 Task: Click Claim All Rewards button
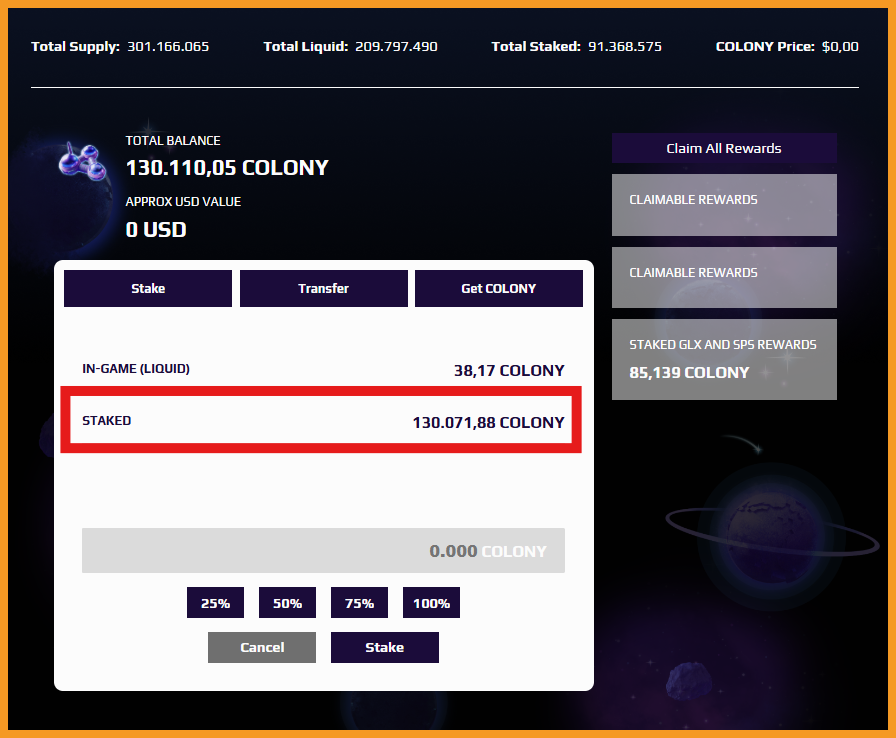[x=724, y=148]
